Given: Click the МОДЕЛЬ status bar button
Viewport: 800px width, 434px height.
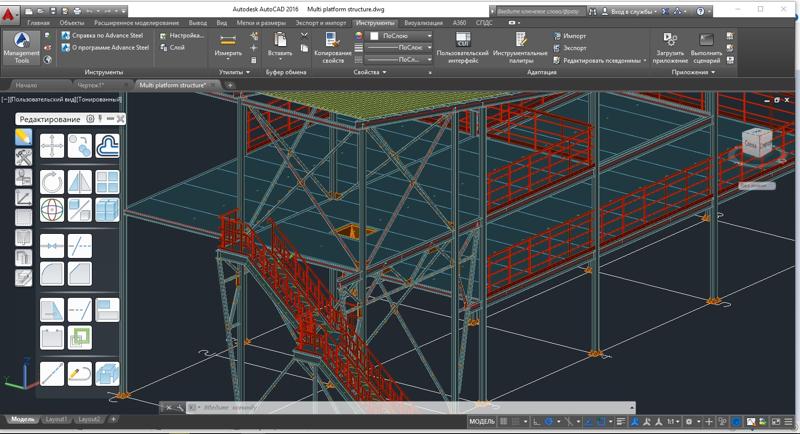Looking at the screenshot, I should pyautogui.click(x=482, y=421).
